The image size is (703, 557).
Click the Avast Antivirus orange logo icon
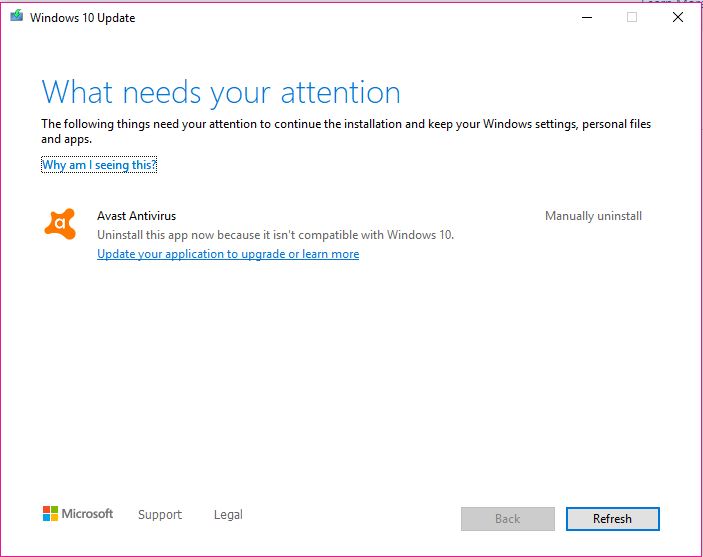click(x=60, y=224)
